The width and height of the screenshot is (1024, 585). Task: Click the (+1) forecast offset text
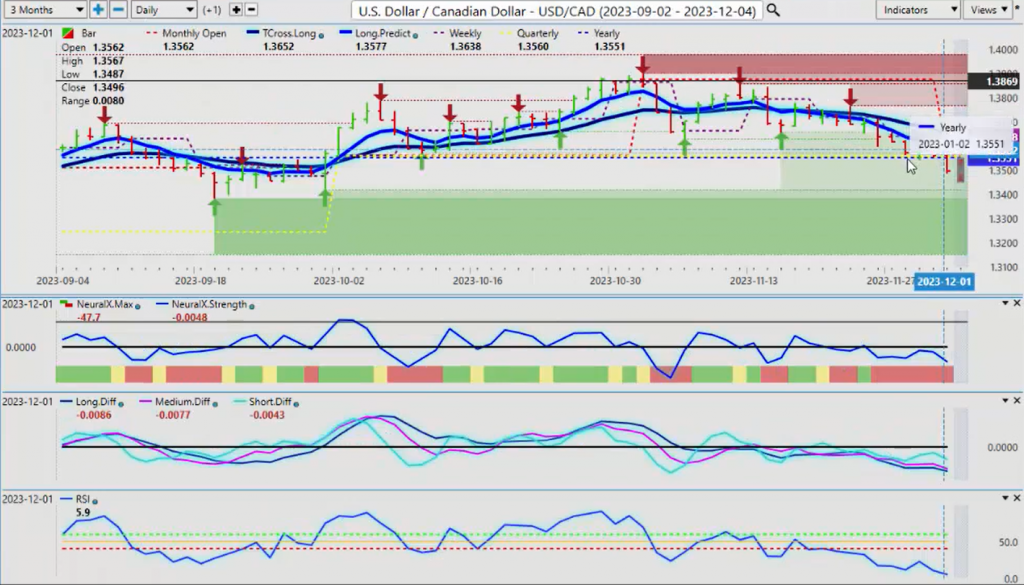click(212, 10)
